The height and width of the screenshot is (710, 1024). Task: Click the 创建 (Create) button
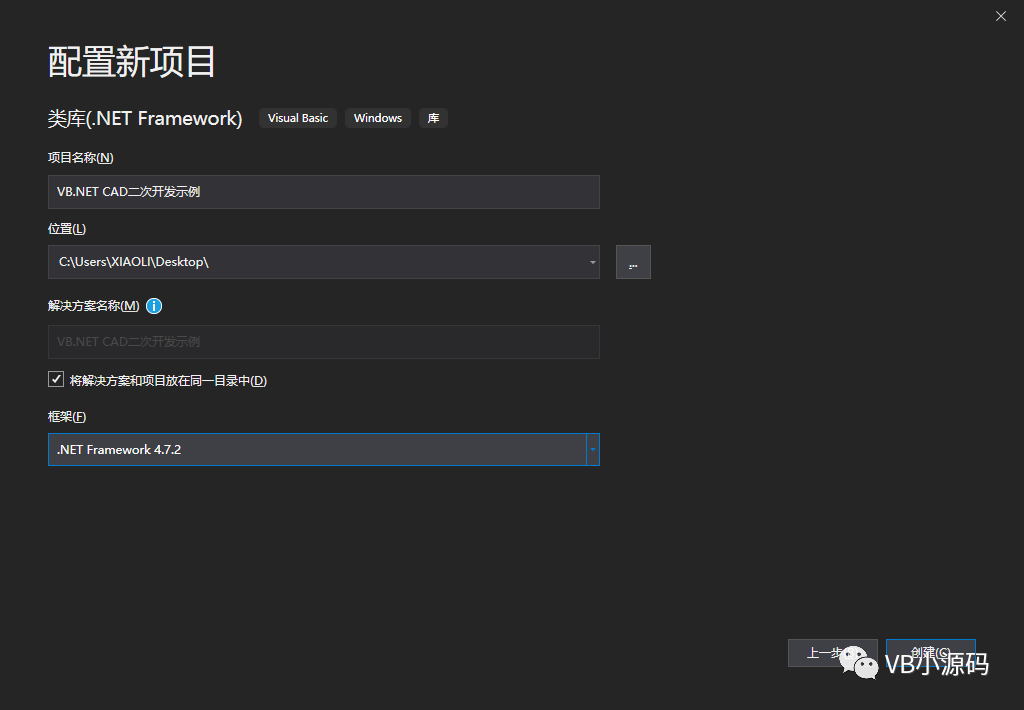[x=931, y=653]
